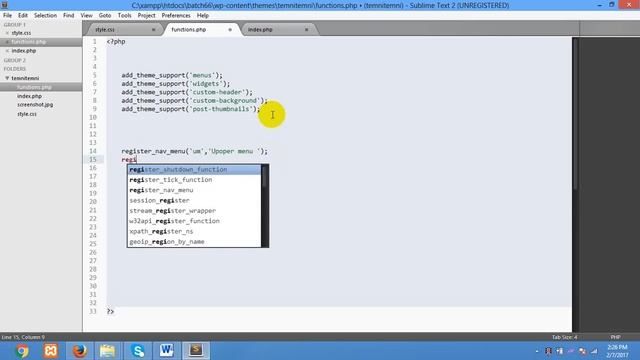The height and width of the screenshot is (360, 640).
Task: Open the Find menu
Action: 69,16
